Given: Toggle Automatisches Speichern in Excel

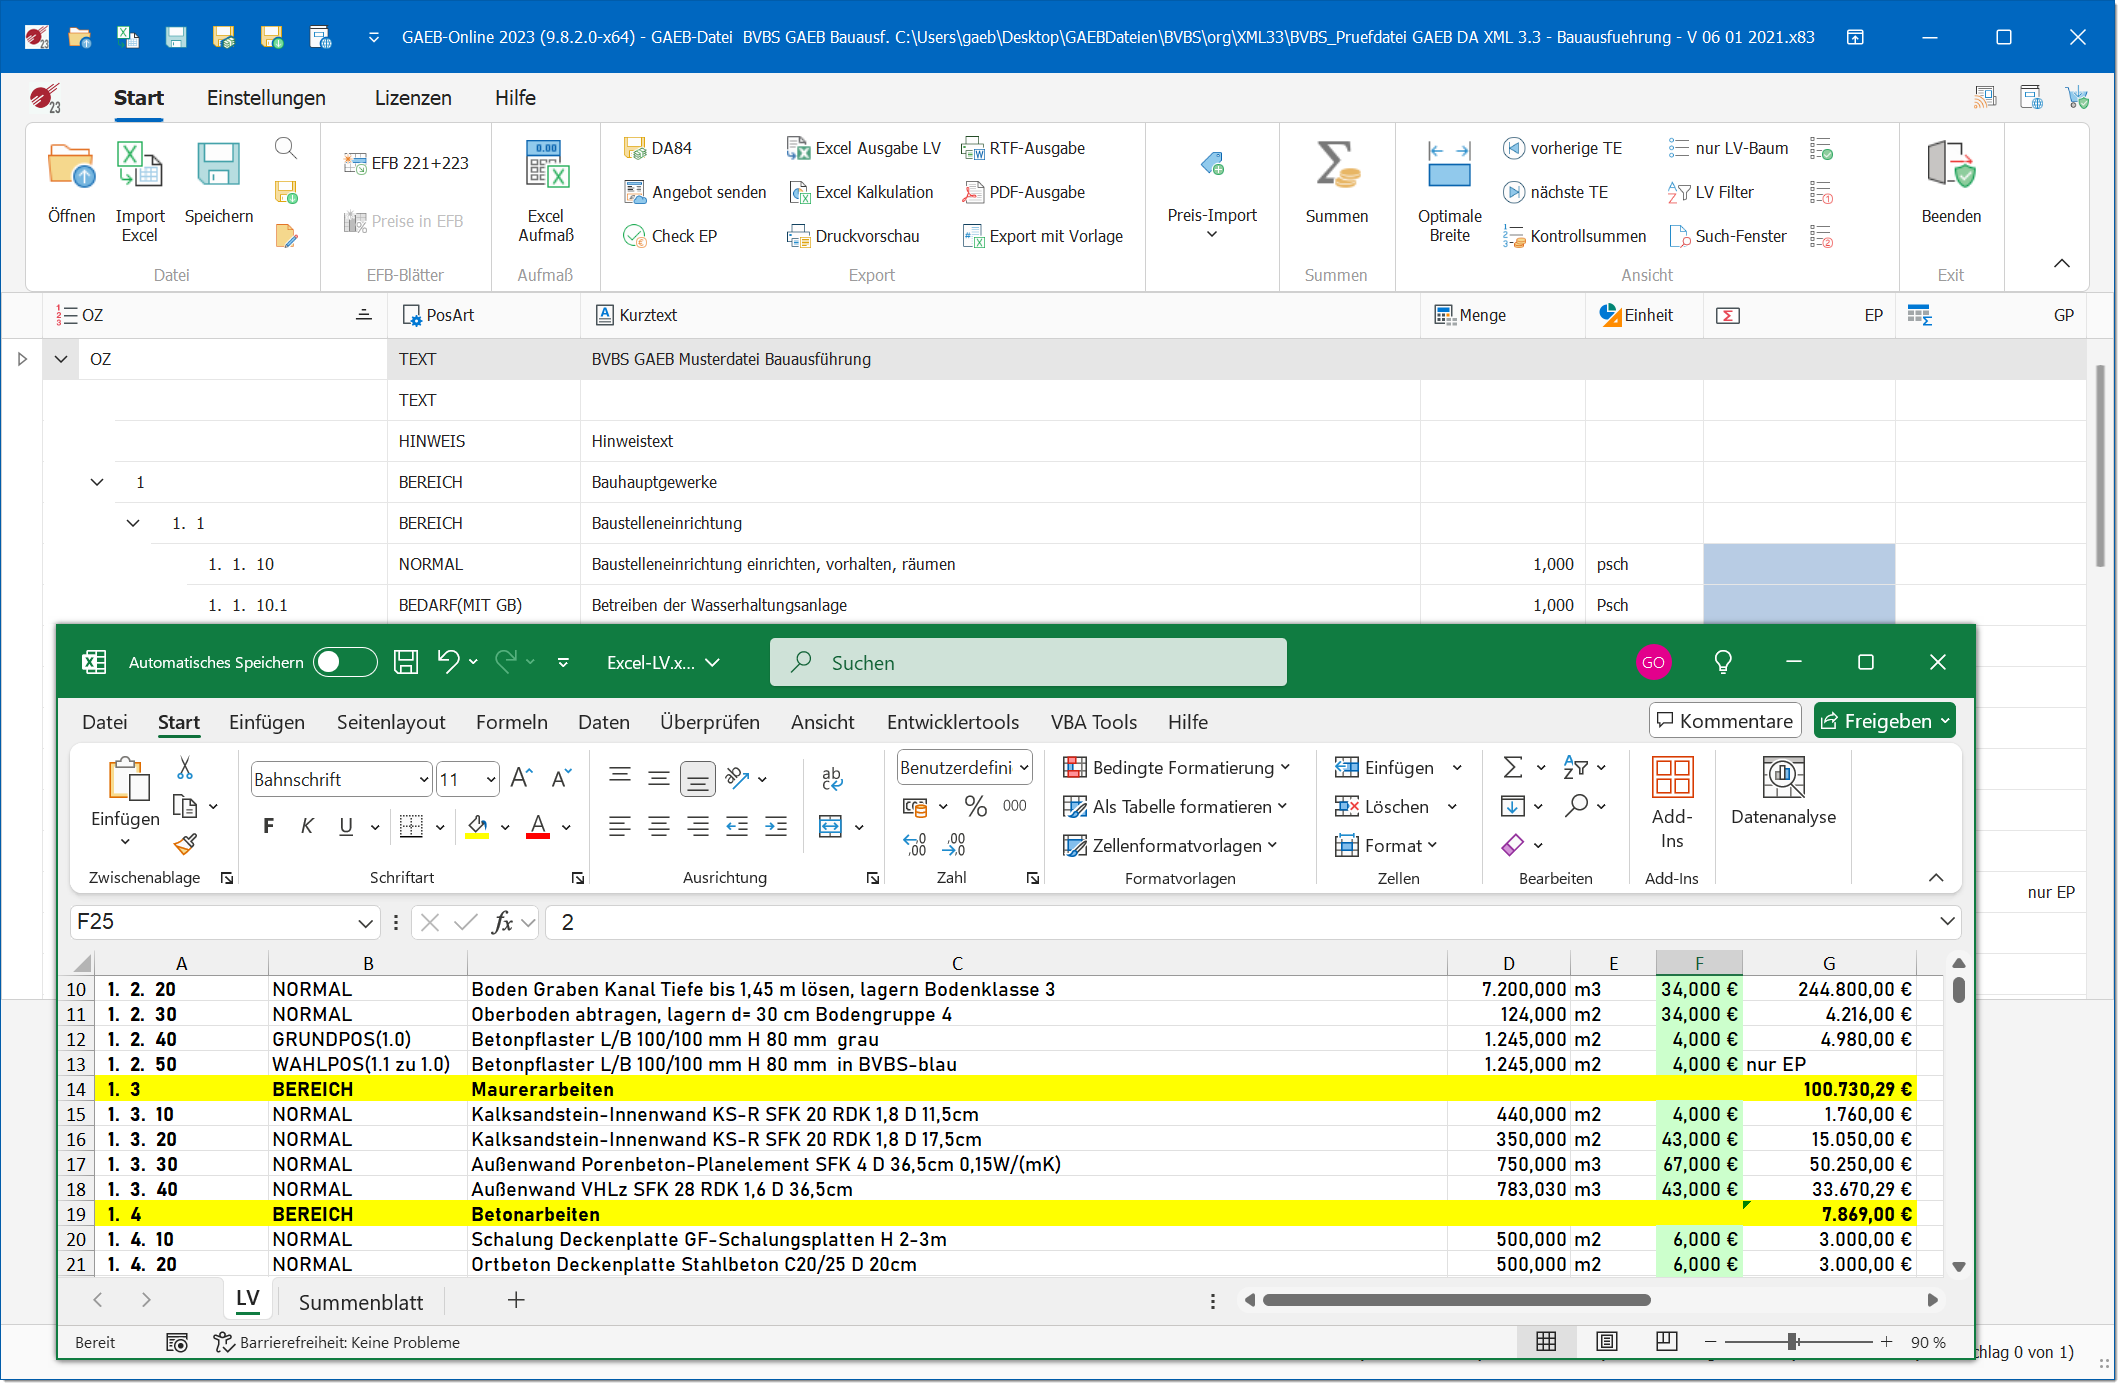Looking at the screenshot, I should [344, 662].
